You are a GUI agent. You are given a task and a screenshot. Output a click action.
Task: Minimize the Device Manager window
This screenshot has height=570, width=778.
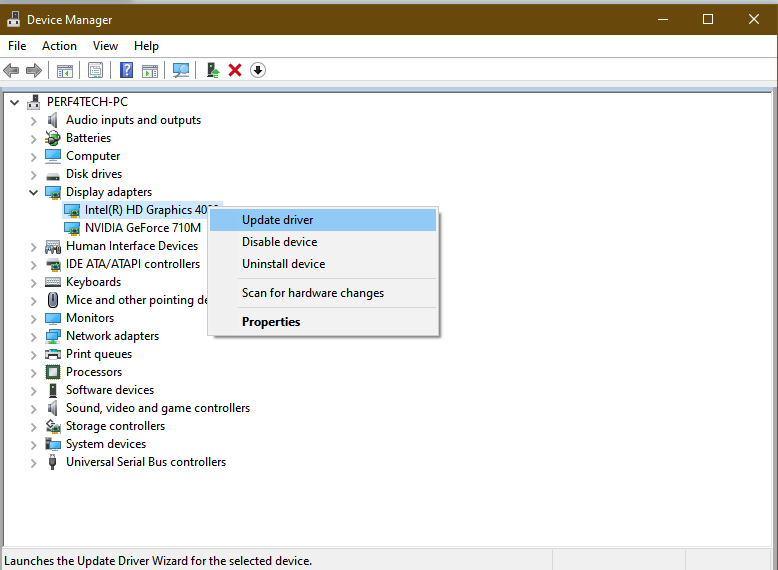click(x=663, y=19)
